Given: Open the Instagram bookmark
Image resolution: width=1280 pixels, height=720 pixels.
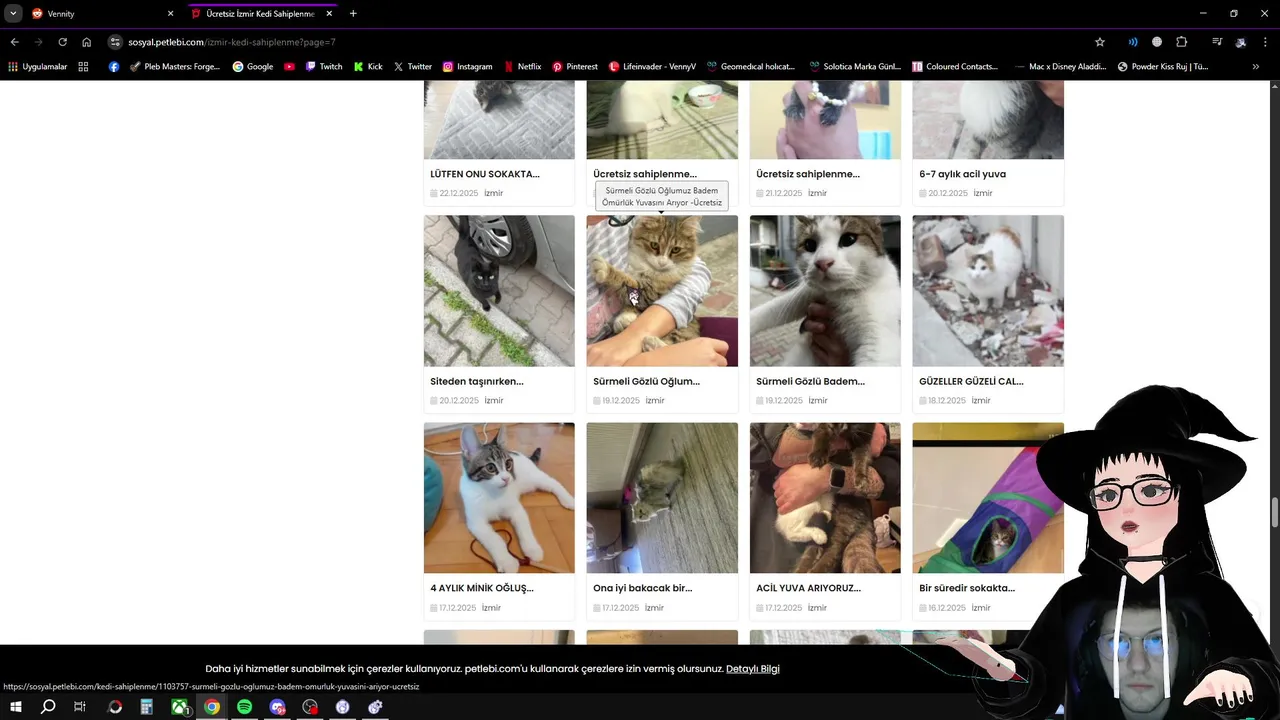Looking at the screenshot, I should click(x=467, y=67).
